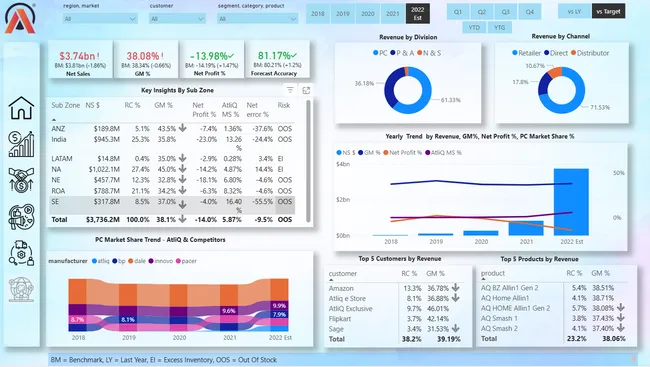Switch comparison to vs LY
Viewport: 650px width, 367px height.
(x=574, y=12)
